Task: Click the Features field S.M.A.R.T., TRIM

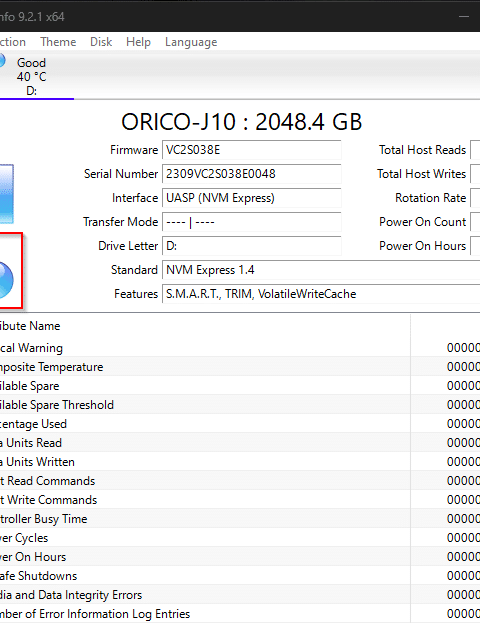Action: [321, 294]
